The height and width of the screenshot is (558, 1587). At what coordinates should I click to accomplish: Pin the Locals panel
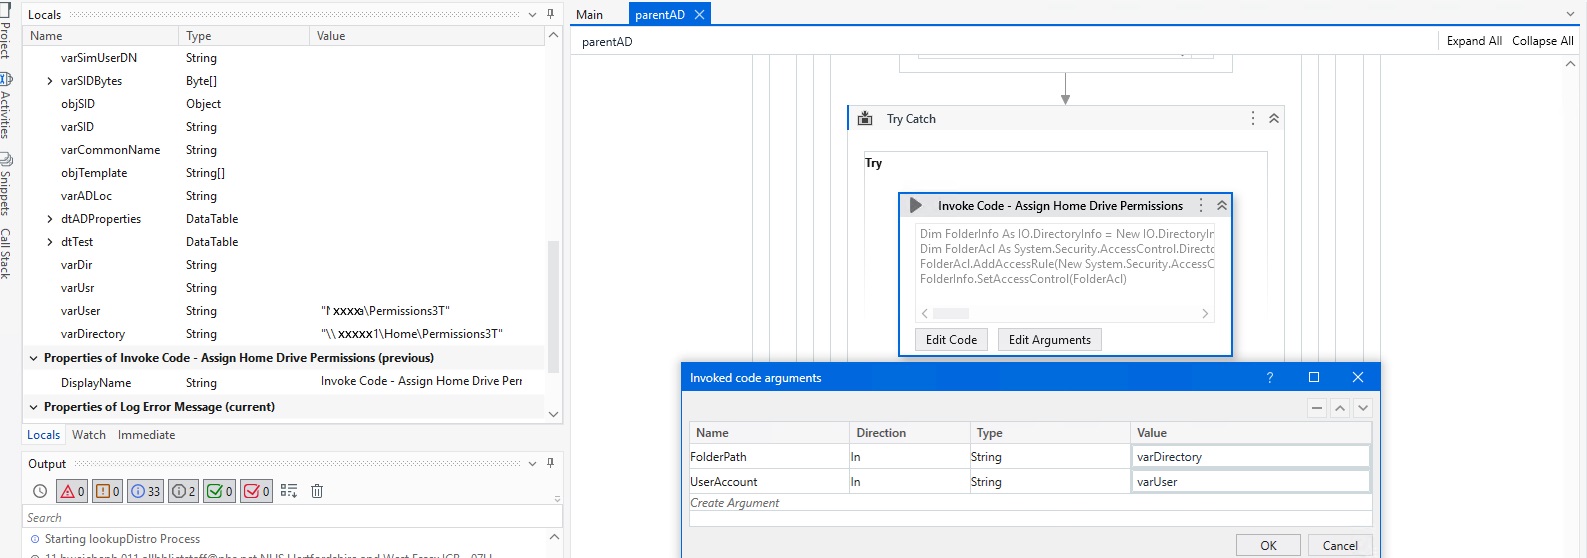coord(550,14)
